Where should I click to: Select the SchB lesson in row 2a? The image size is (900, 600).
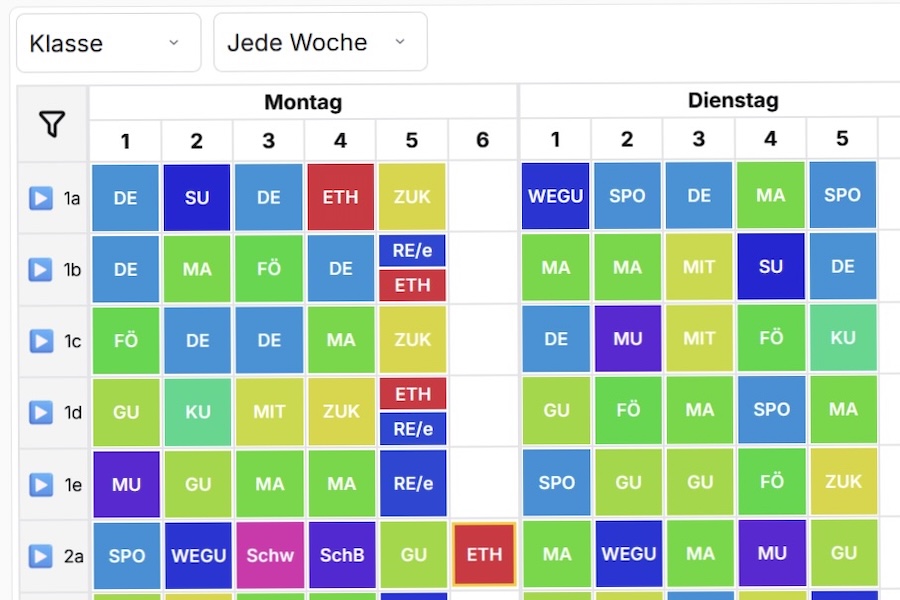coord(341,555)
